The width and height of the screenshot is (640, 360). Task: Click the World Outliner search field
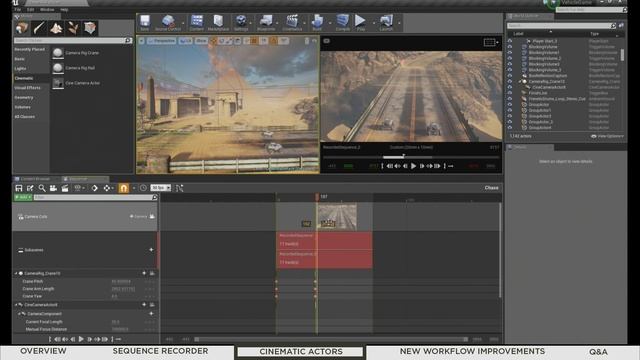click(561, 26)
